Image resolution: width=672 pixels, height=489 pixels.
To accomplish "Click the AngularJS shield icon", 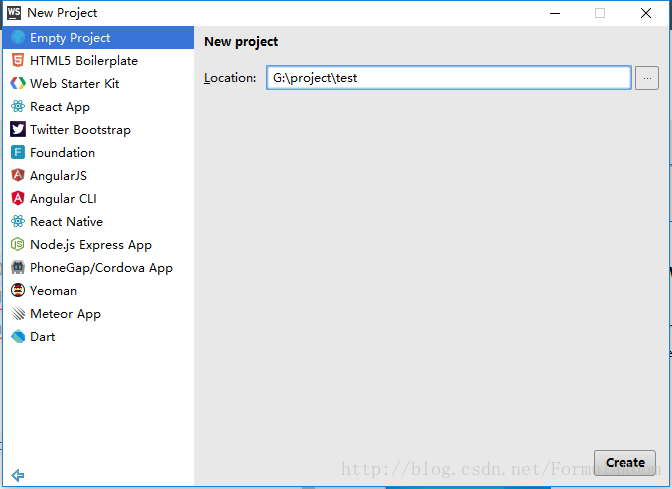I will (18, 175).
